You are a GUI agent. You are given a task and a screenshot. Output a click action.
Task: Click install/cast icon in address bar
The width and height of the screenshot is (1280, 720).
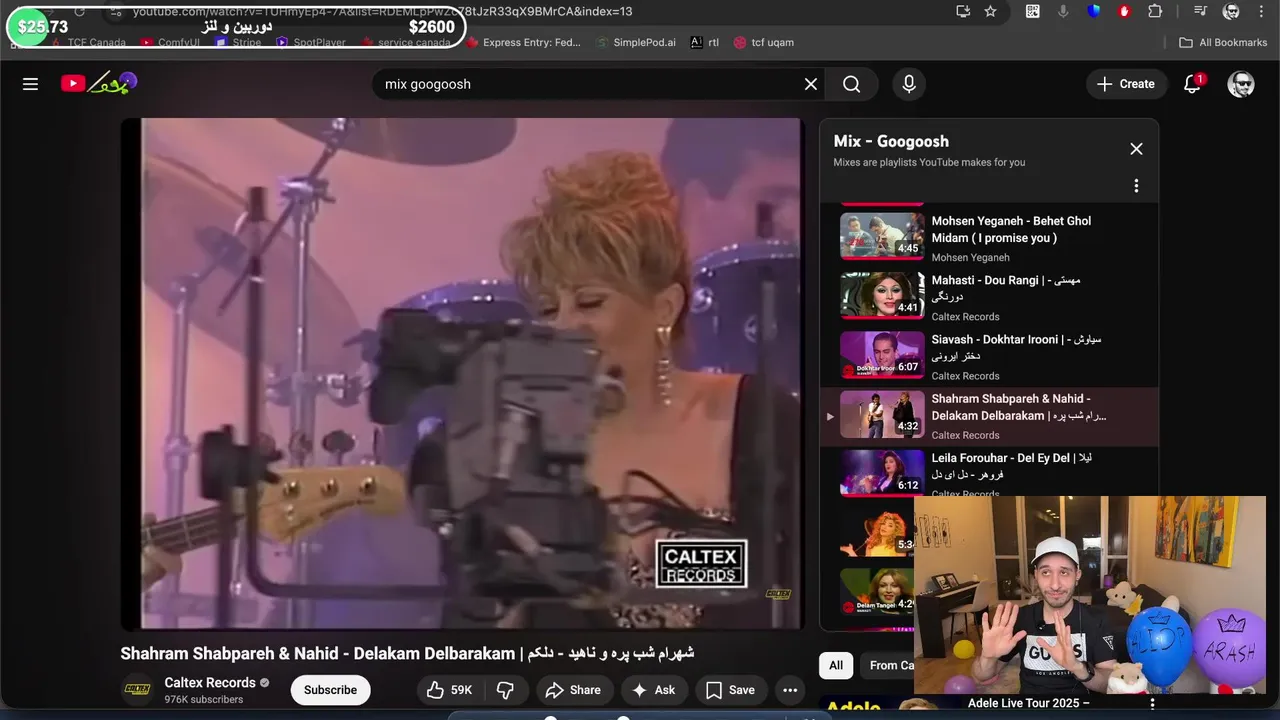[963, 11]
